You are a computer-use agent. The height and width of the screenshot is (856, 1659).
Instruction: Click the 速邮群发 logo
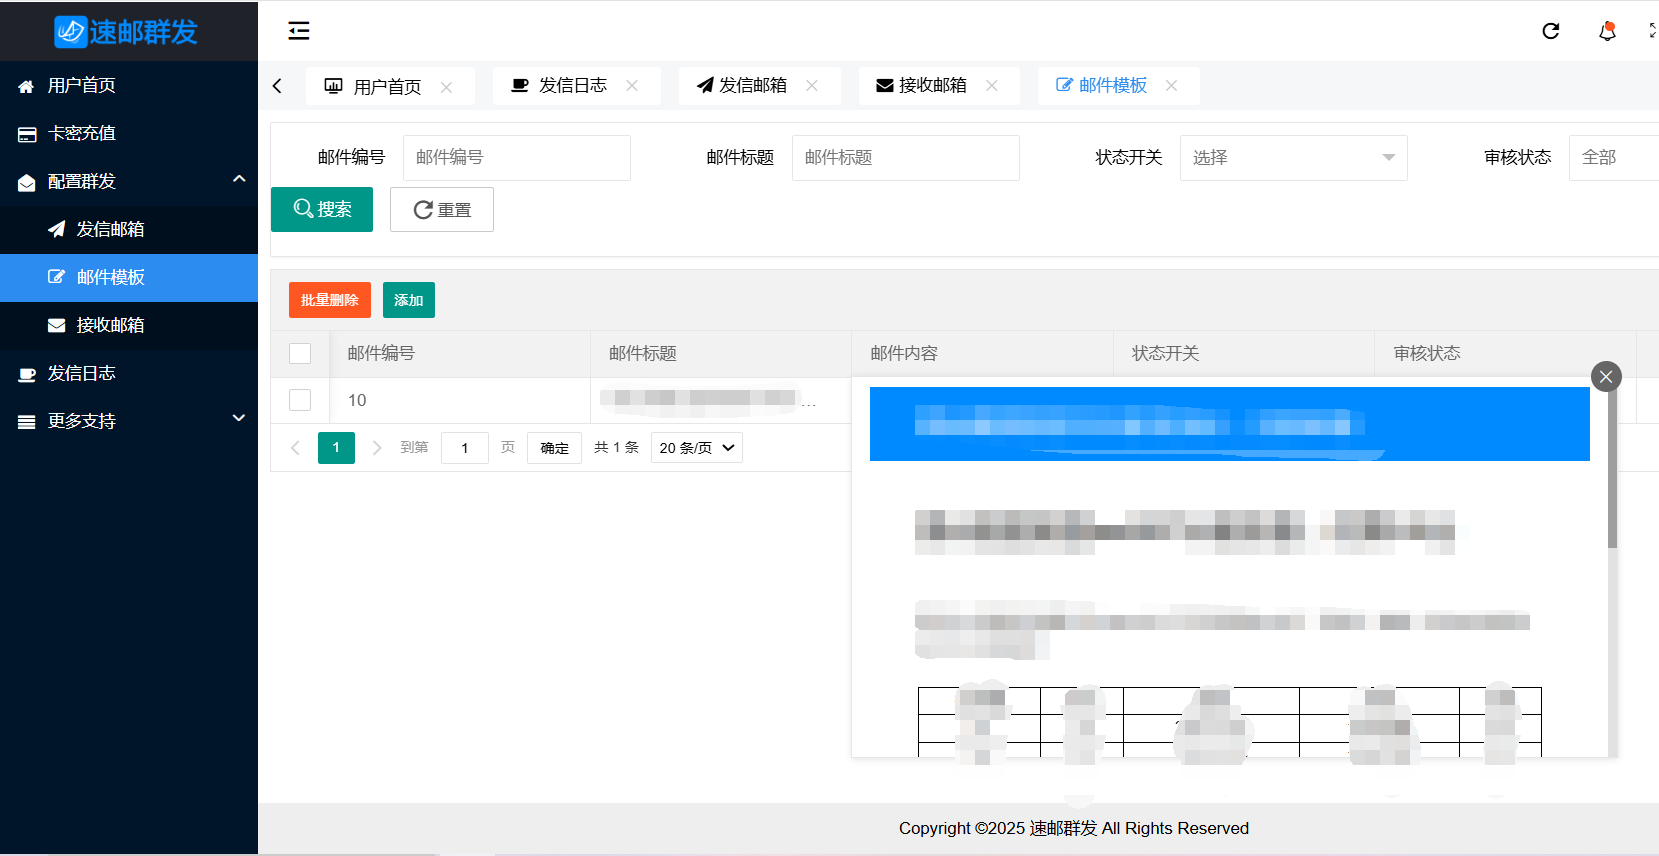click(127, 32)
